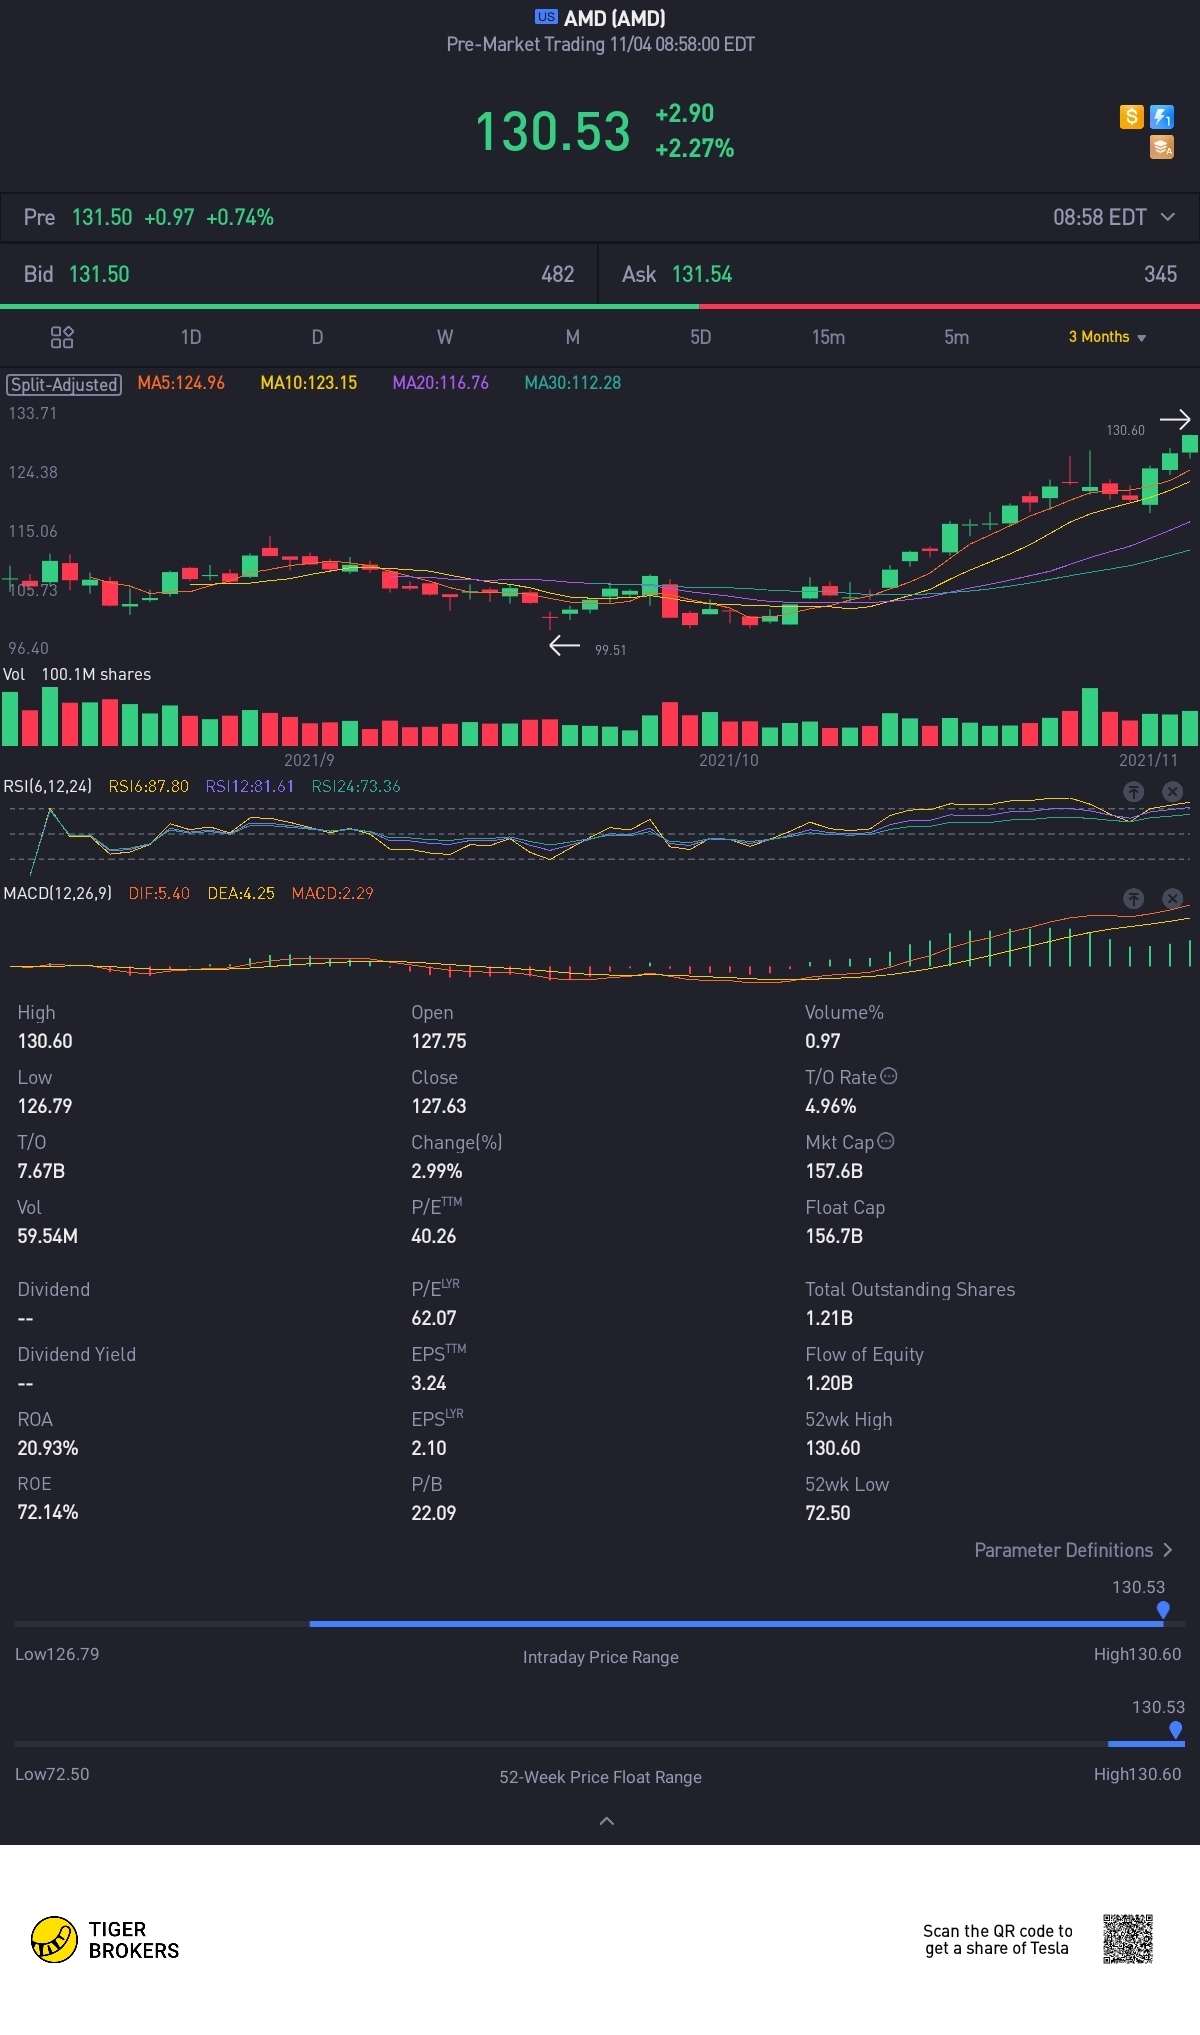Switch to the 5m chart tab
This screenshot has width=1200, height=2035.
coord(957,337)
